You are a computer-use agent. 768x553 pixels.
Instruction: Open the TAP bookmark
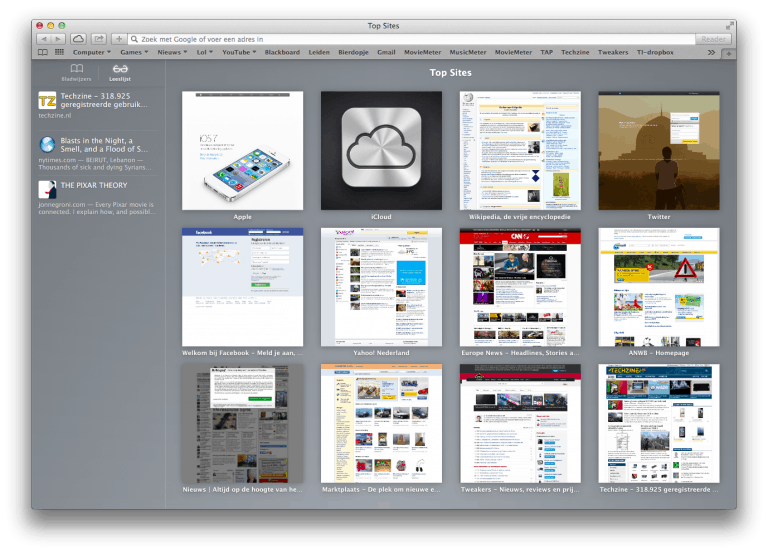tap(547, 52)
